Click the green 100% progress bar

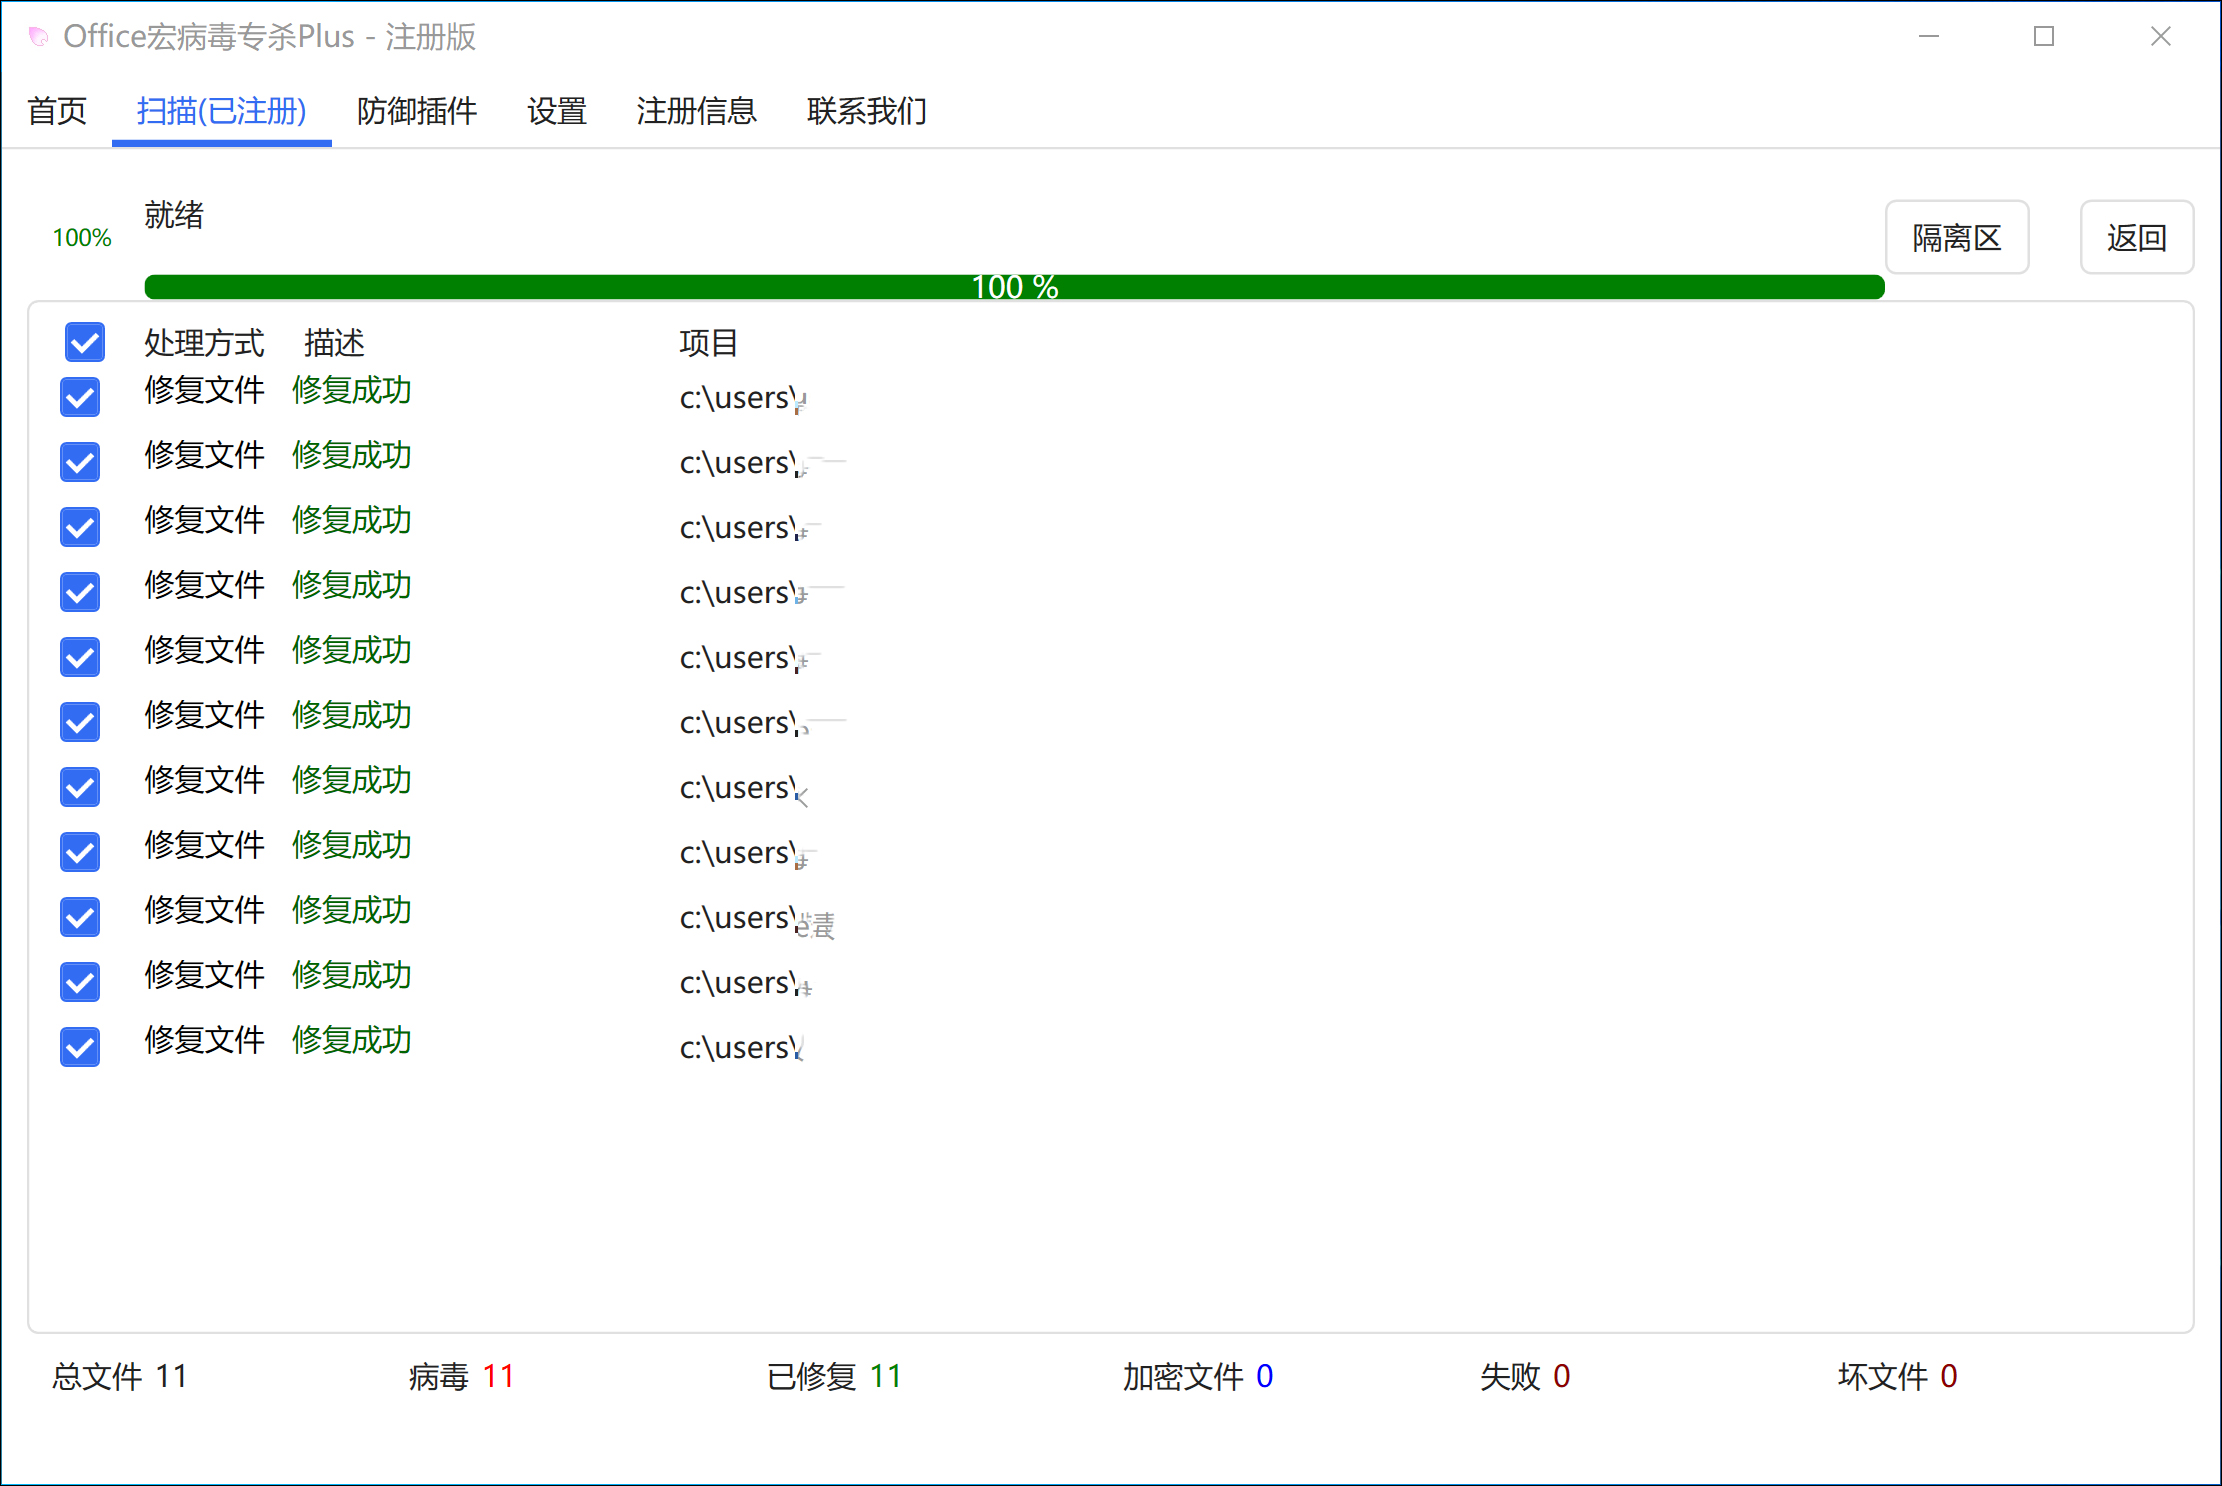point(1014,287)
